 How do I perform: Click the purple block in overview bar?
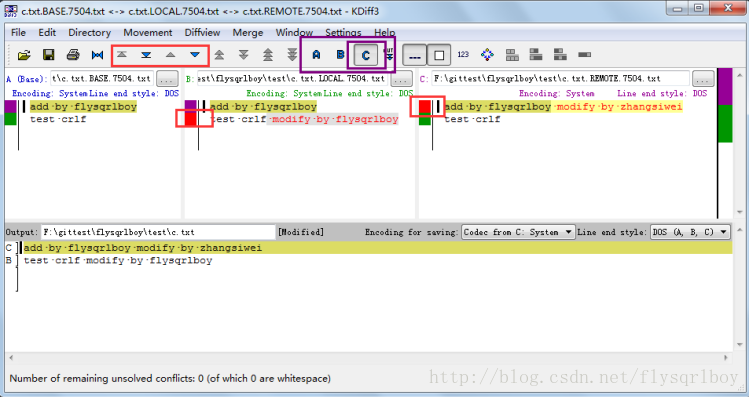click(725, 87)
